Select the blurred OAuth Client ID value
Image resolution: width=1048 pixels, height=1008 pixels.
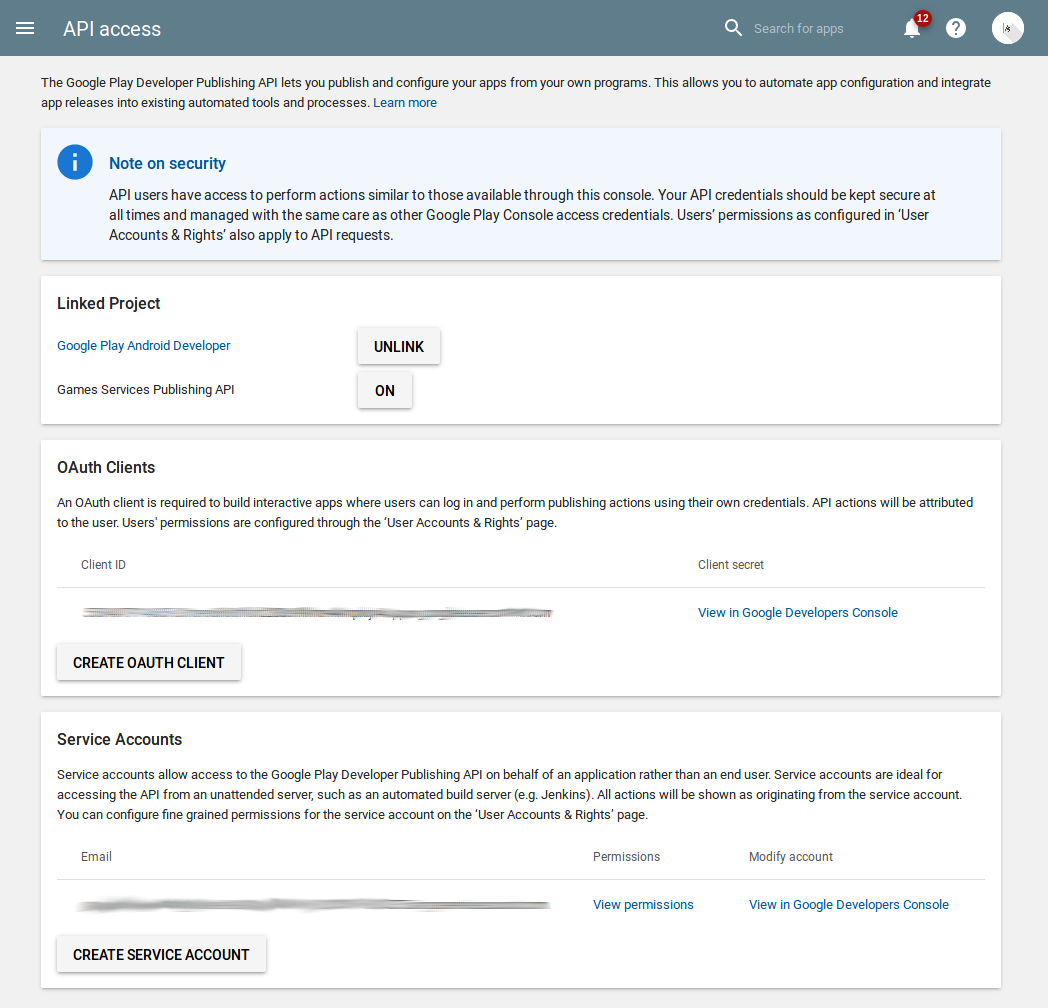318,612
